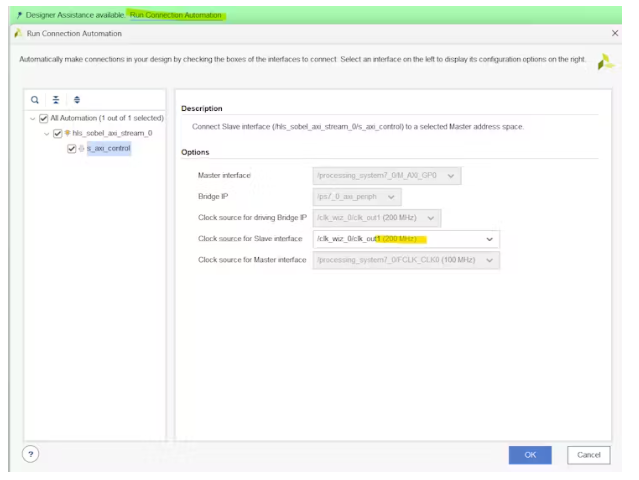The height and width of the screenshot is (480, 639).
Task: Click the help question mark icon
Action: tap(30, 455)
